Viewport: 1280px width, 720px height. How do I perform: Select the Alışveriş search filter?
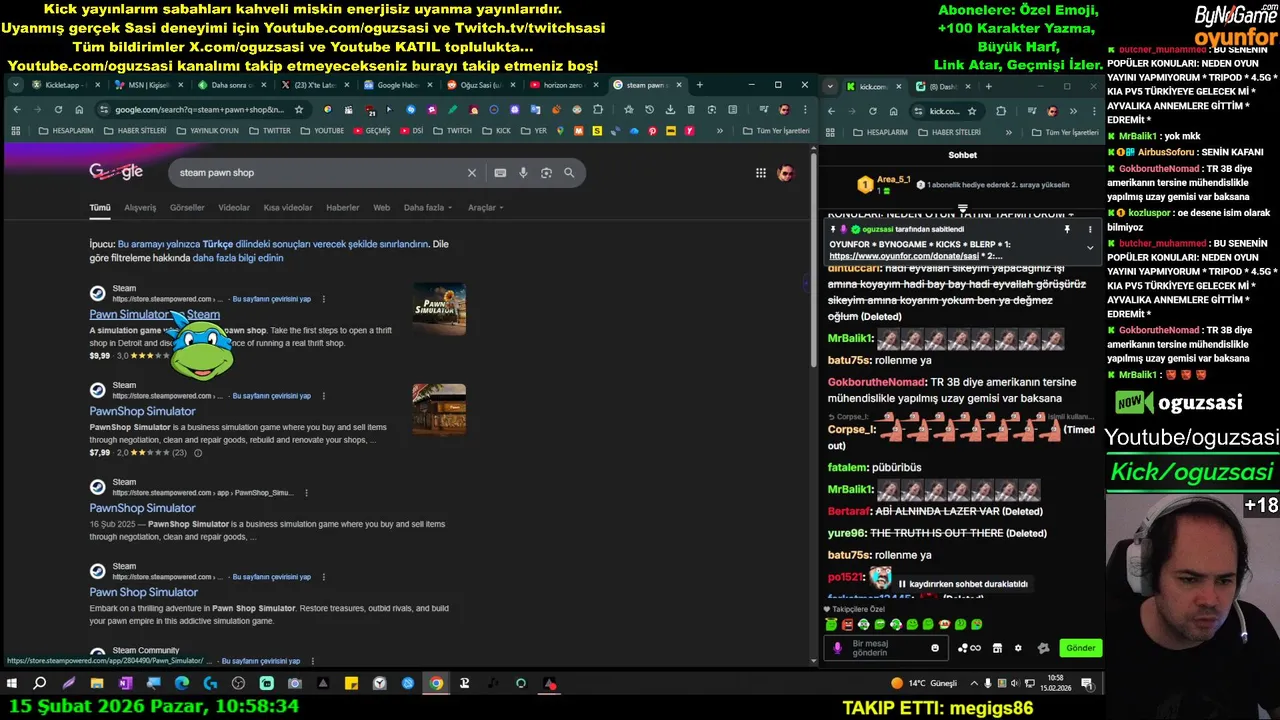[140, 208]
